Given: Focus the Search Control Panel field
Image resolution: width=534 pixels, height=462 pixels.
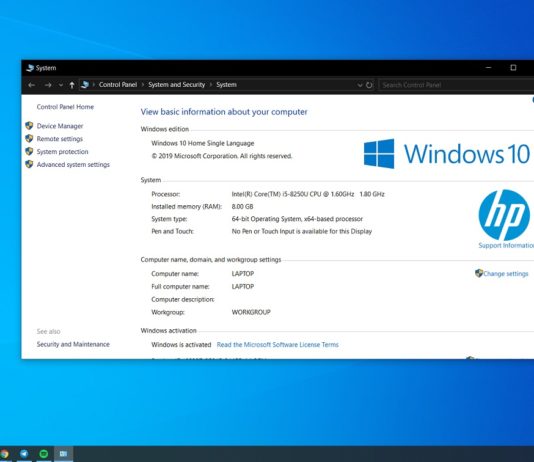Looking at the screenshot, I should 456,85.
